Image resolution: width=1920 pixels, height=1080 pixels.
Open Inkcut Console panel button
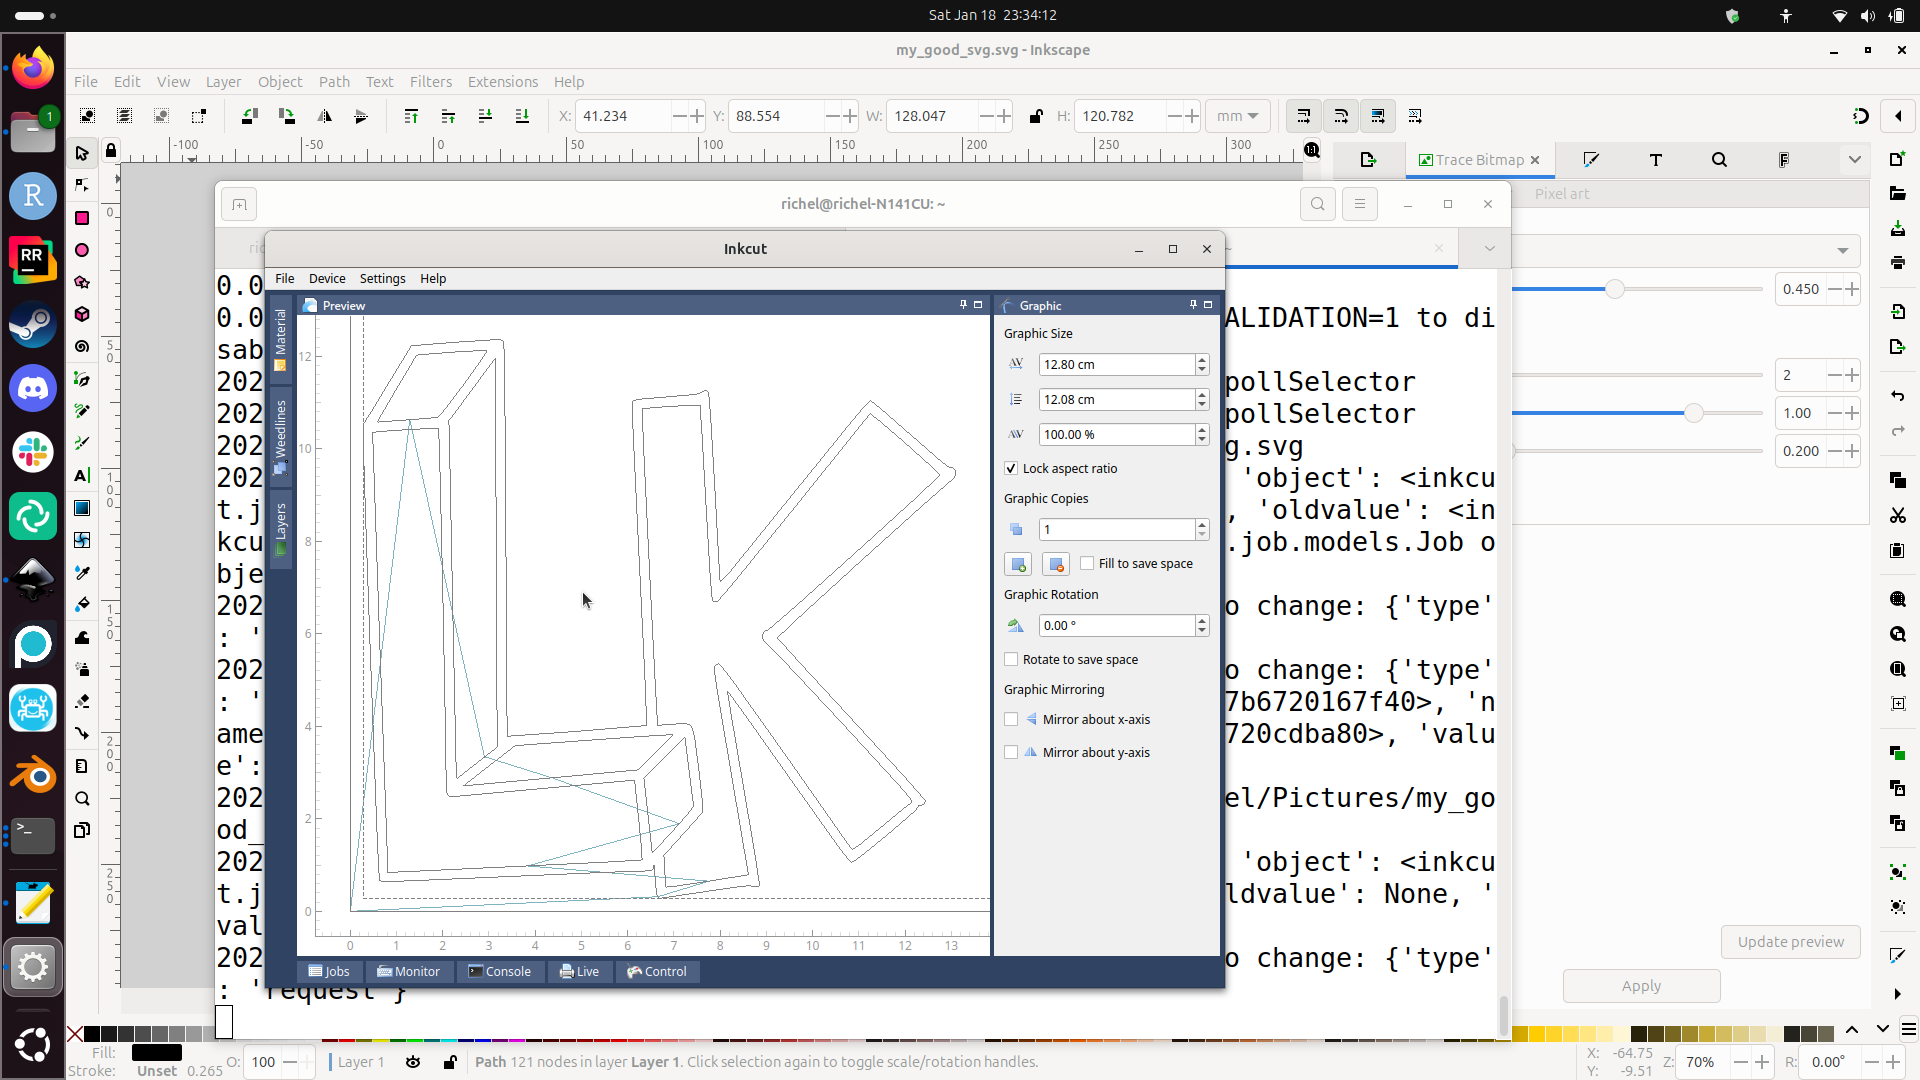(500, 971)
